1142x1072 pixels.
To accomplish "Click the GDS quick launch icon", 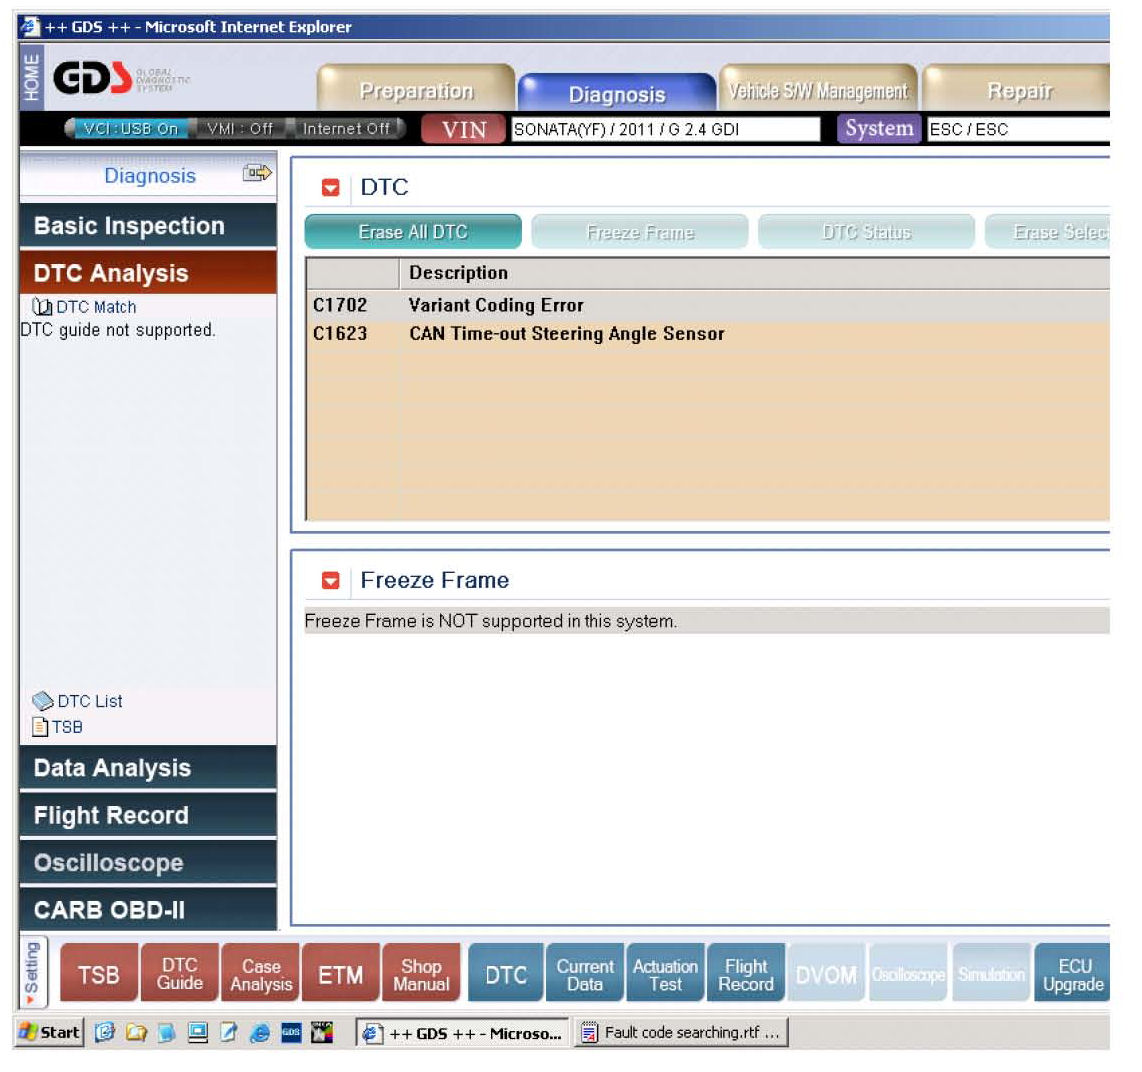I will (290, 1033).
